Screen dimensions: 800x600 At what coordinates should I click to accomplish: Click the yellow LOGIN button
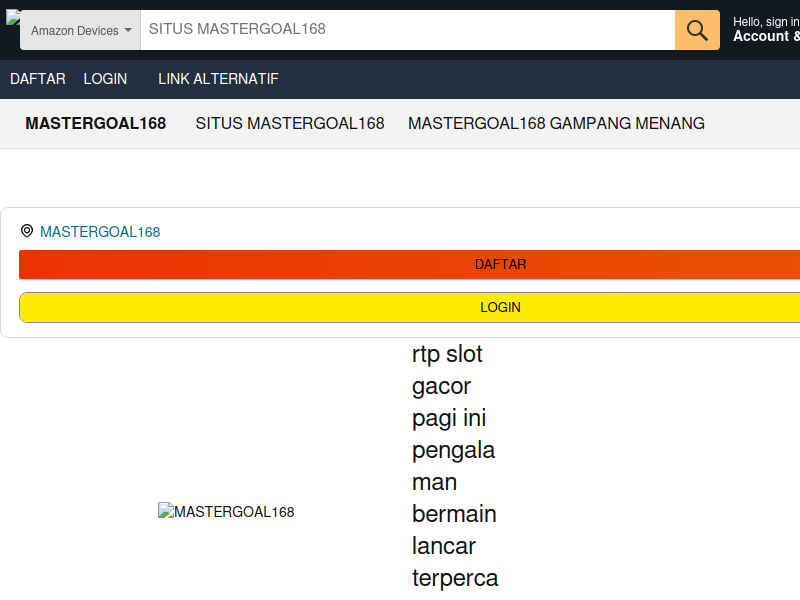tap(409, 307)
